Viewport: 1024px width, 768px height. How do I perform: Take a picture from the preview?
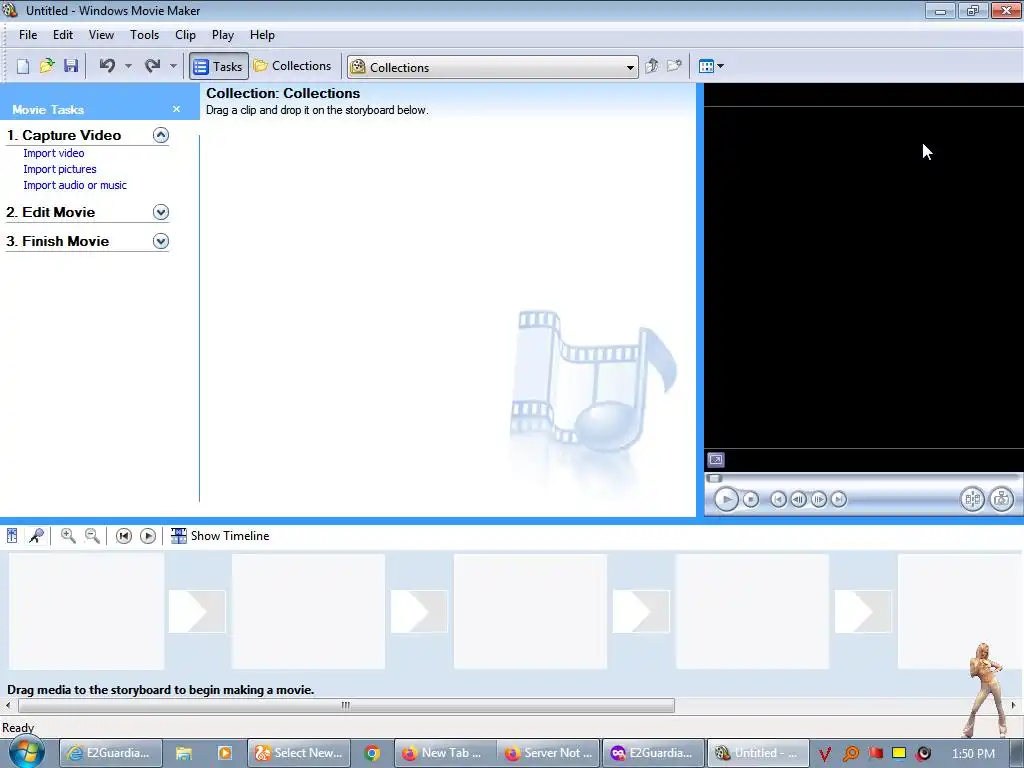1001,500
